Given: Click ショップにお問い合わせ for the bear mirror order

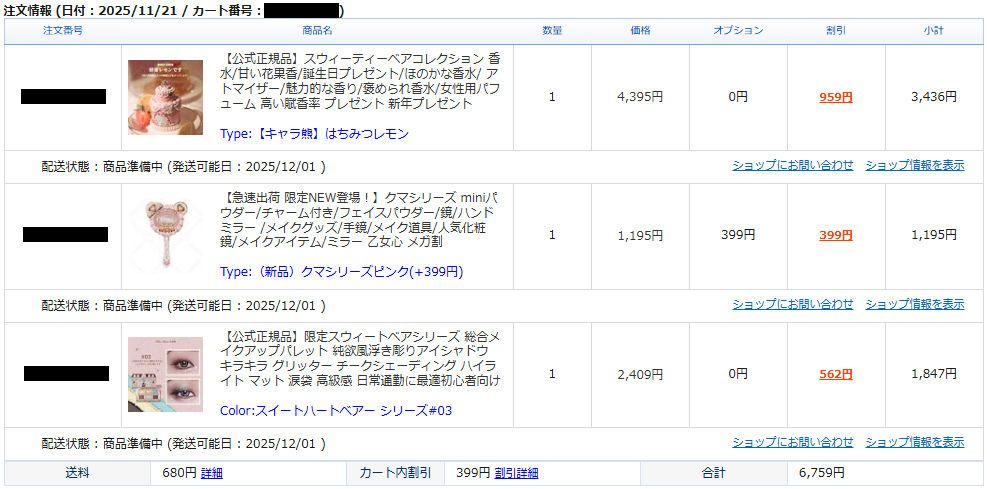Looking at the screenshot, I should click(x=792, y=304).
